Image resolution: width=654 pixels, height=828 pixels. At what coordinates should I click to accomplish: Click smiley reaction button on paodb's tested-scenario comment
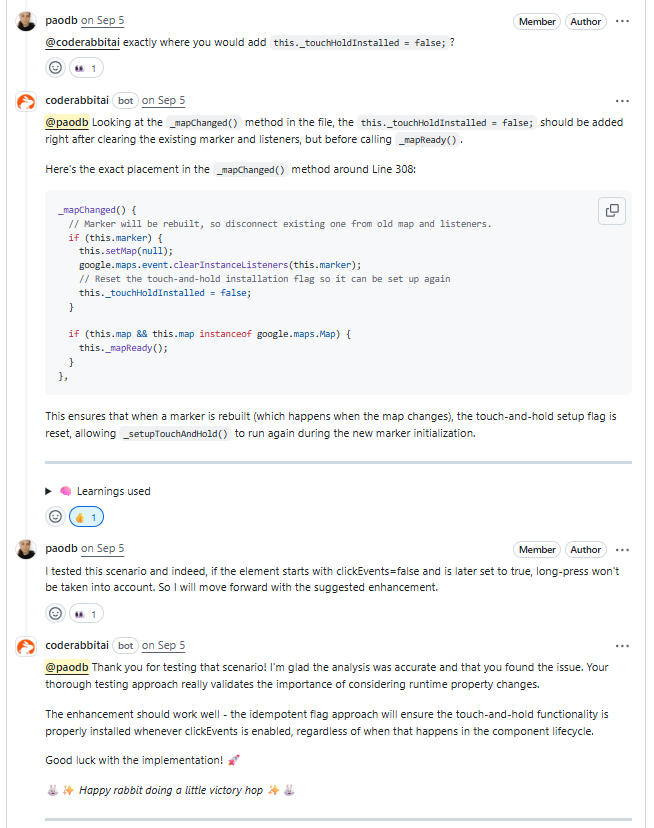pos(55,613)
